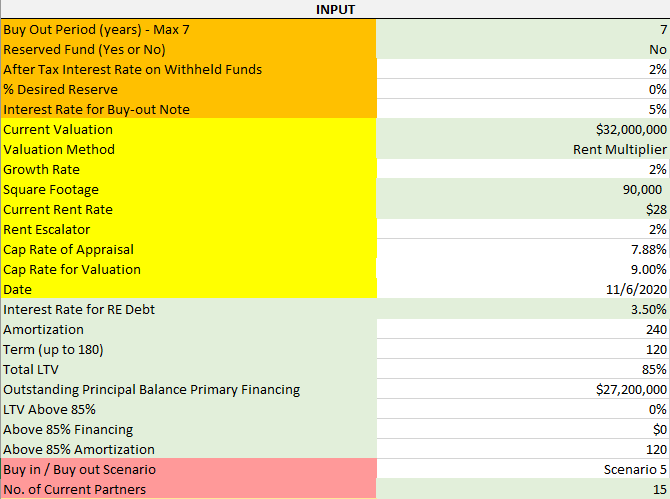Screen dimensions: 670x499
Task: Select the INPUT header cell
Action: coord(335,9)
